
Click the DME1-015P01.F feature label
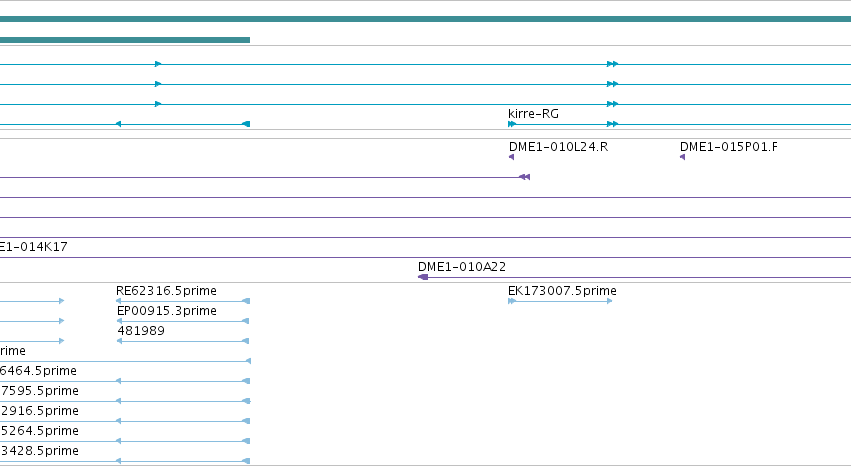728,147
